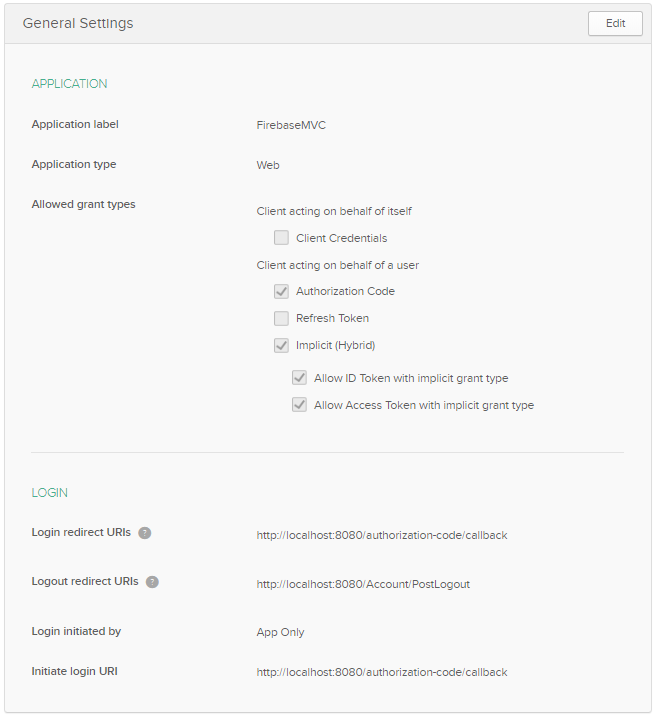Toggle the Implicit (Hybrid) checkbox
The height and width of the screenshot is (715, 653).
point(282,345)
